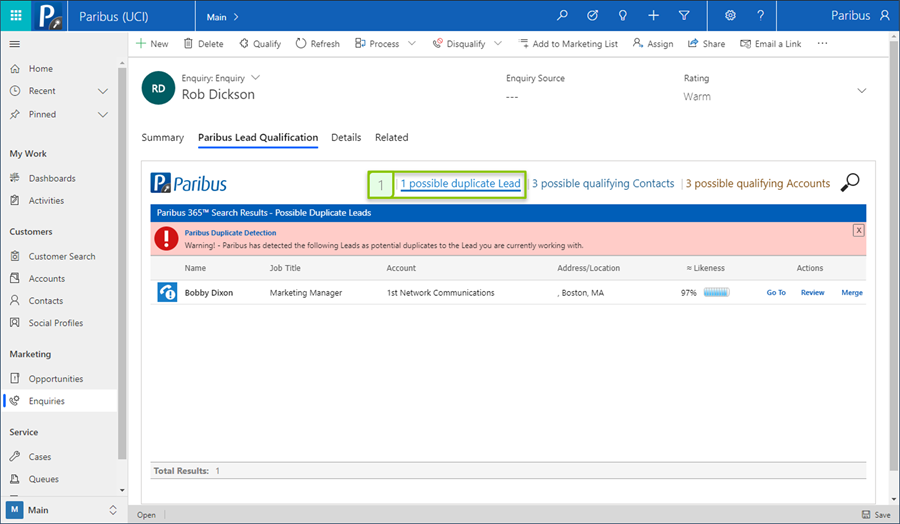Screen dimensions: 900x524
Task: Open the more commands ellipsis
Action: (823, 44)
